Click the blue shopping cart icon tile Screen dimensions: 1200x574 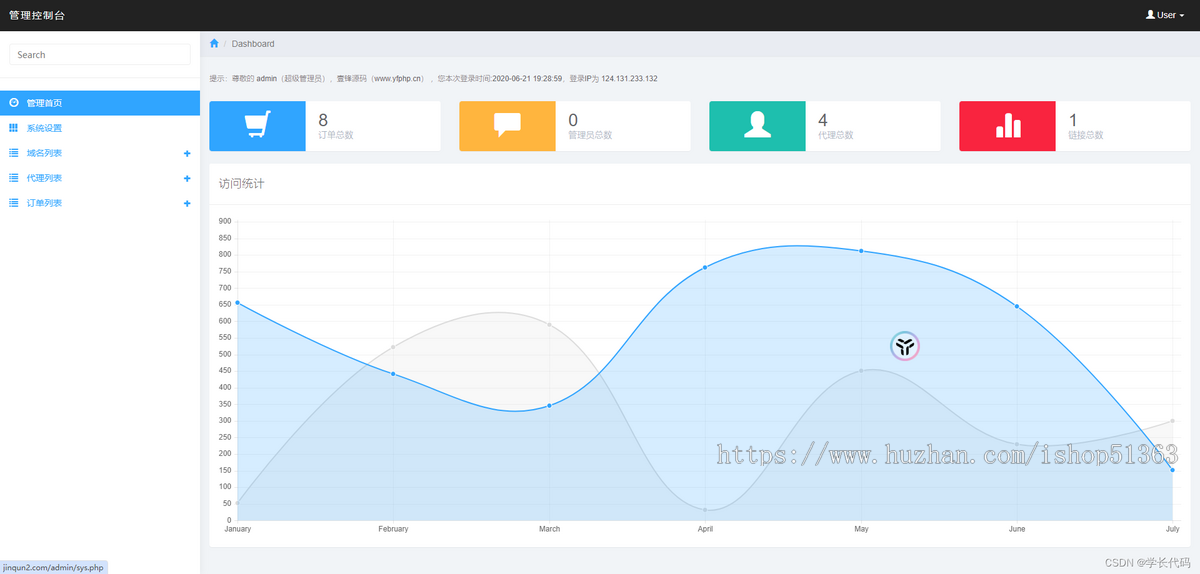[258, 126]
